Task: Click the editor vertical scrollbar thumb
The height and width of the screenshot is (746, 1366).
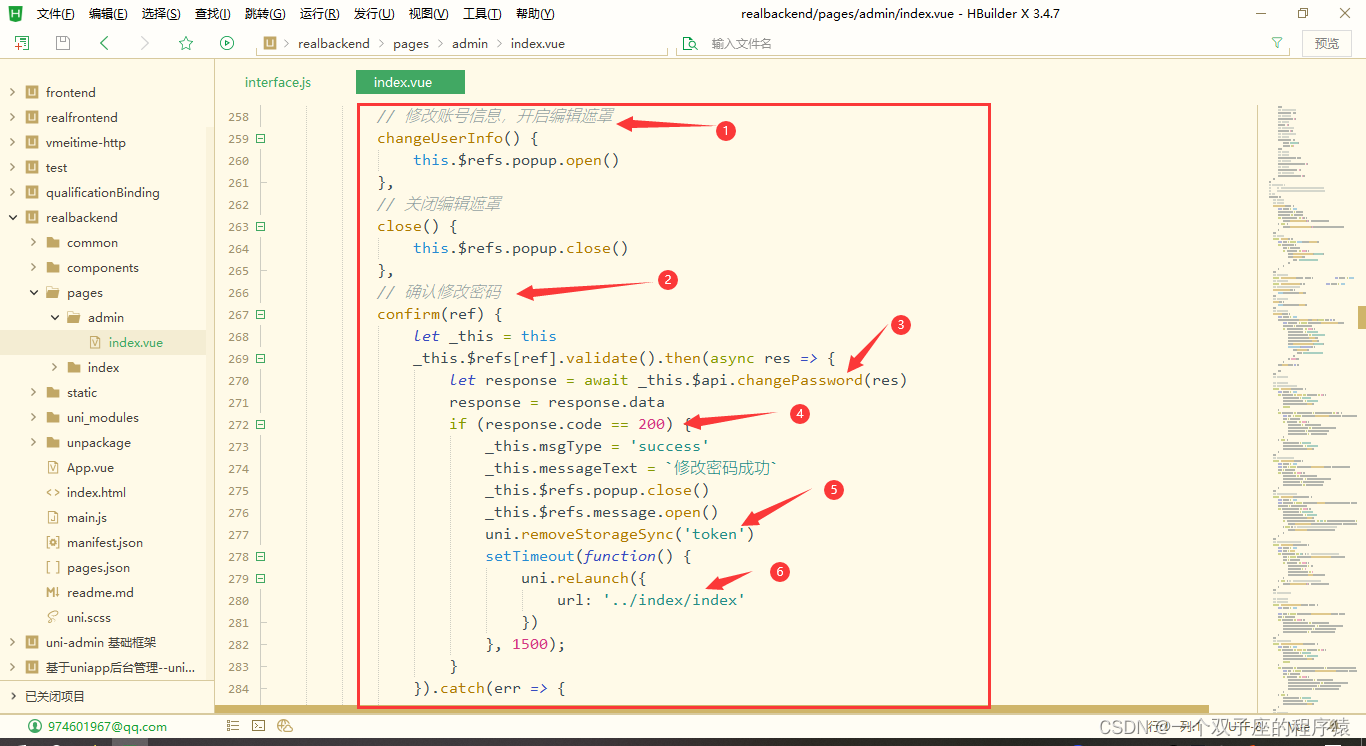Action: point(1361,316)
